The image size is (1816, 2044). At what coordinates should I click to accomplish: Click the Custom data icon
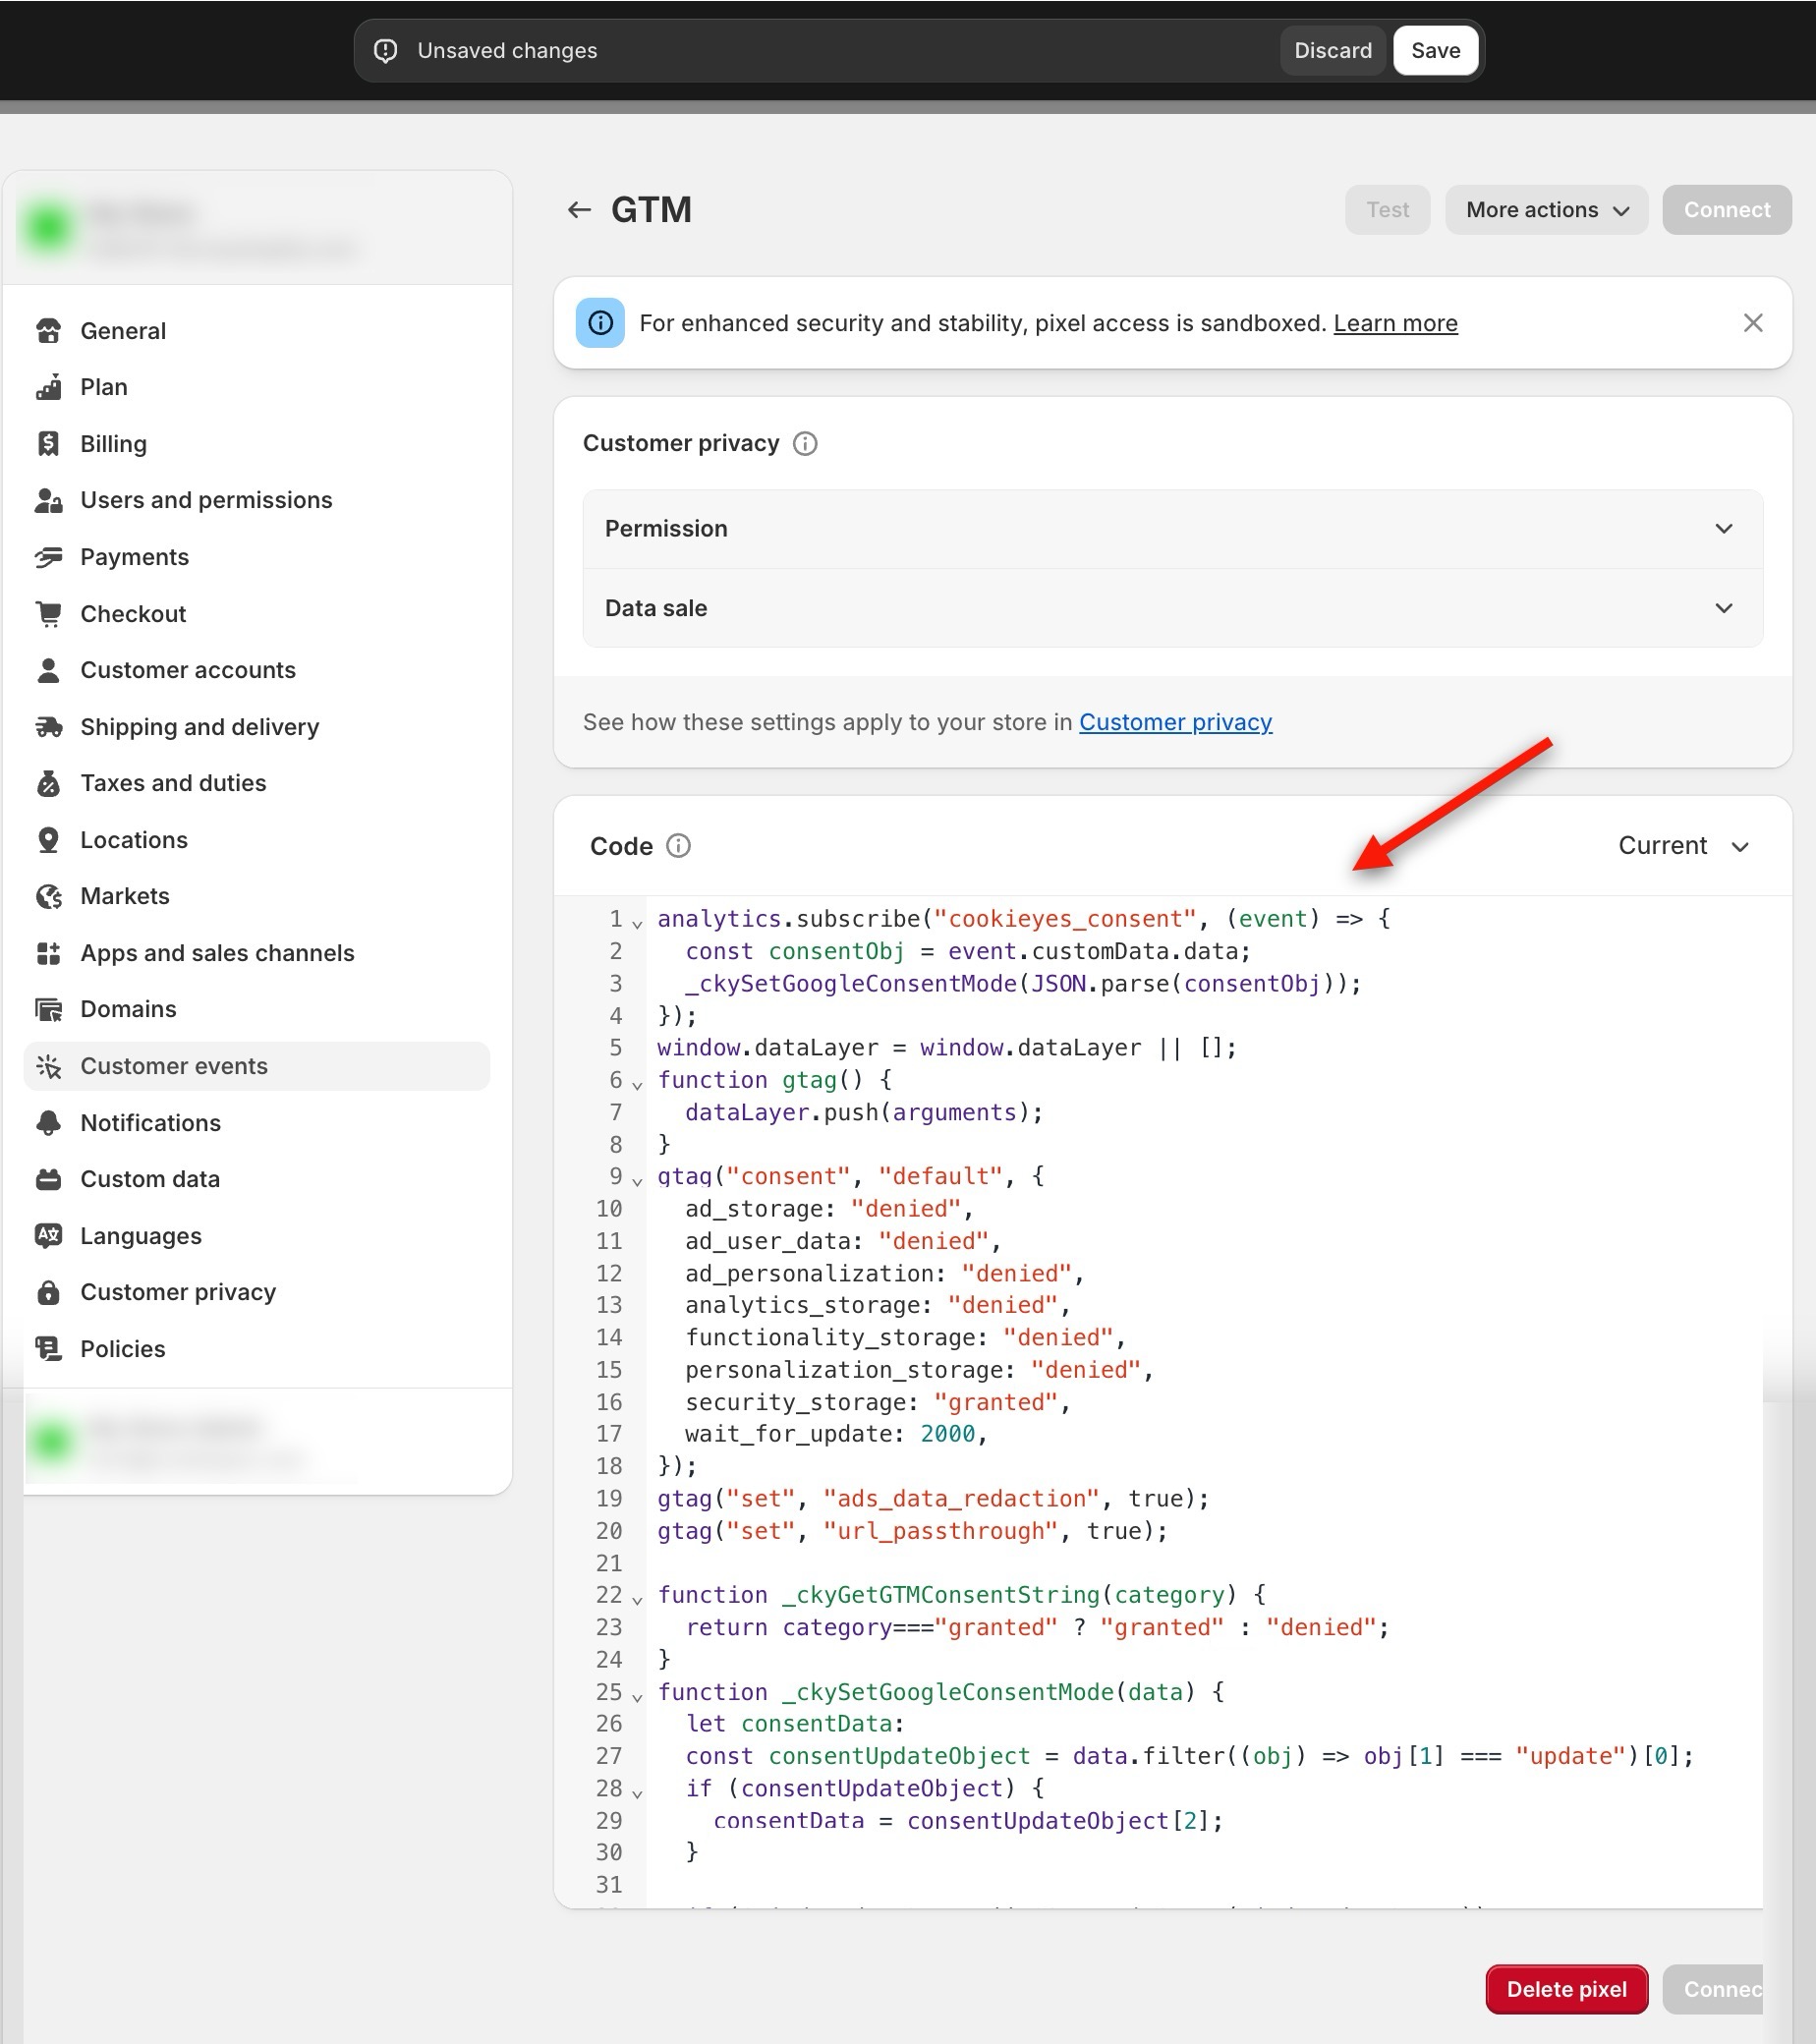[48, 1179]
